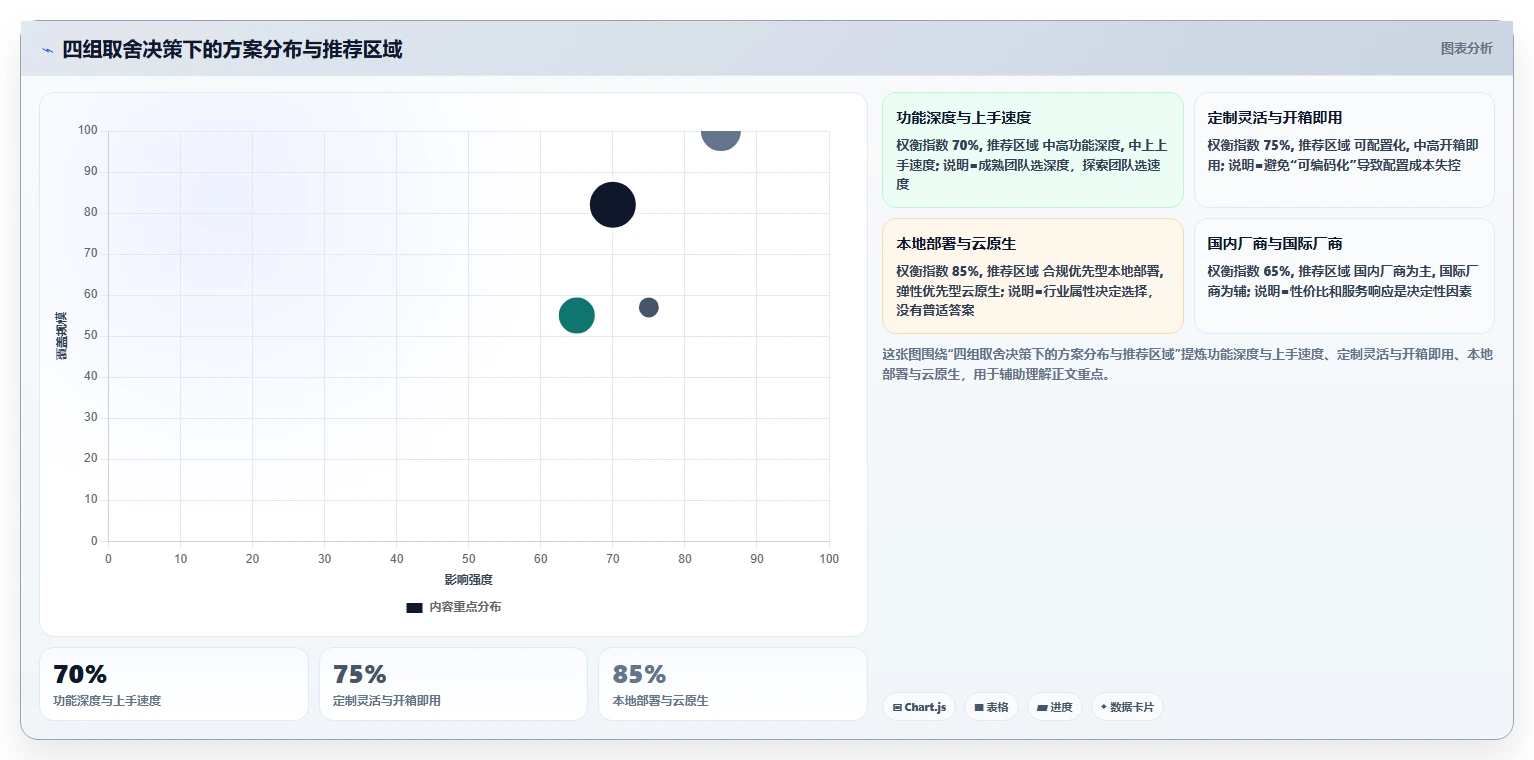Viewport: 1534px width, 760px height.
Task: Select the 数据卡片 tag chip
Action: (x=1127, y=707)
